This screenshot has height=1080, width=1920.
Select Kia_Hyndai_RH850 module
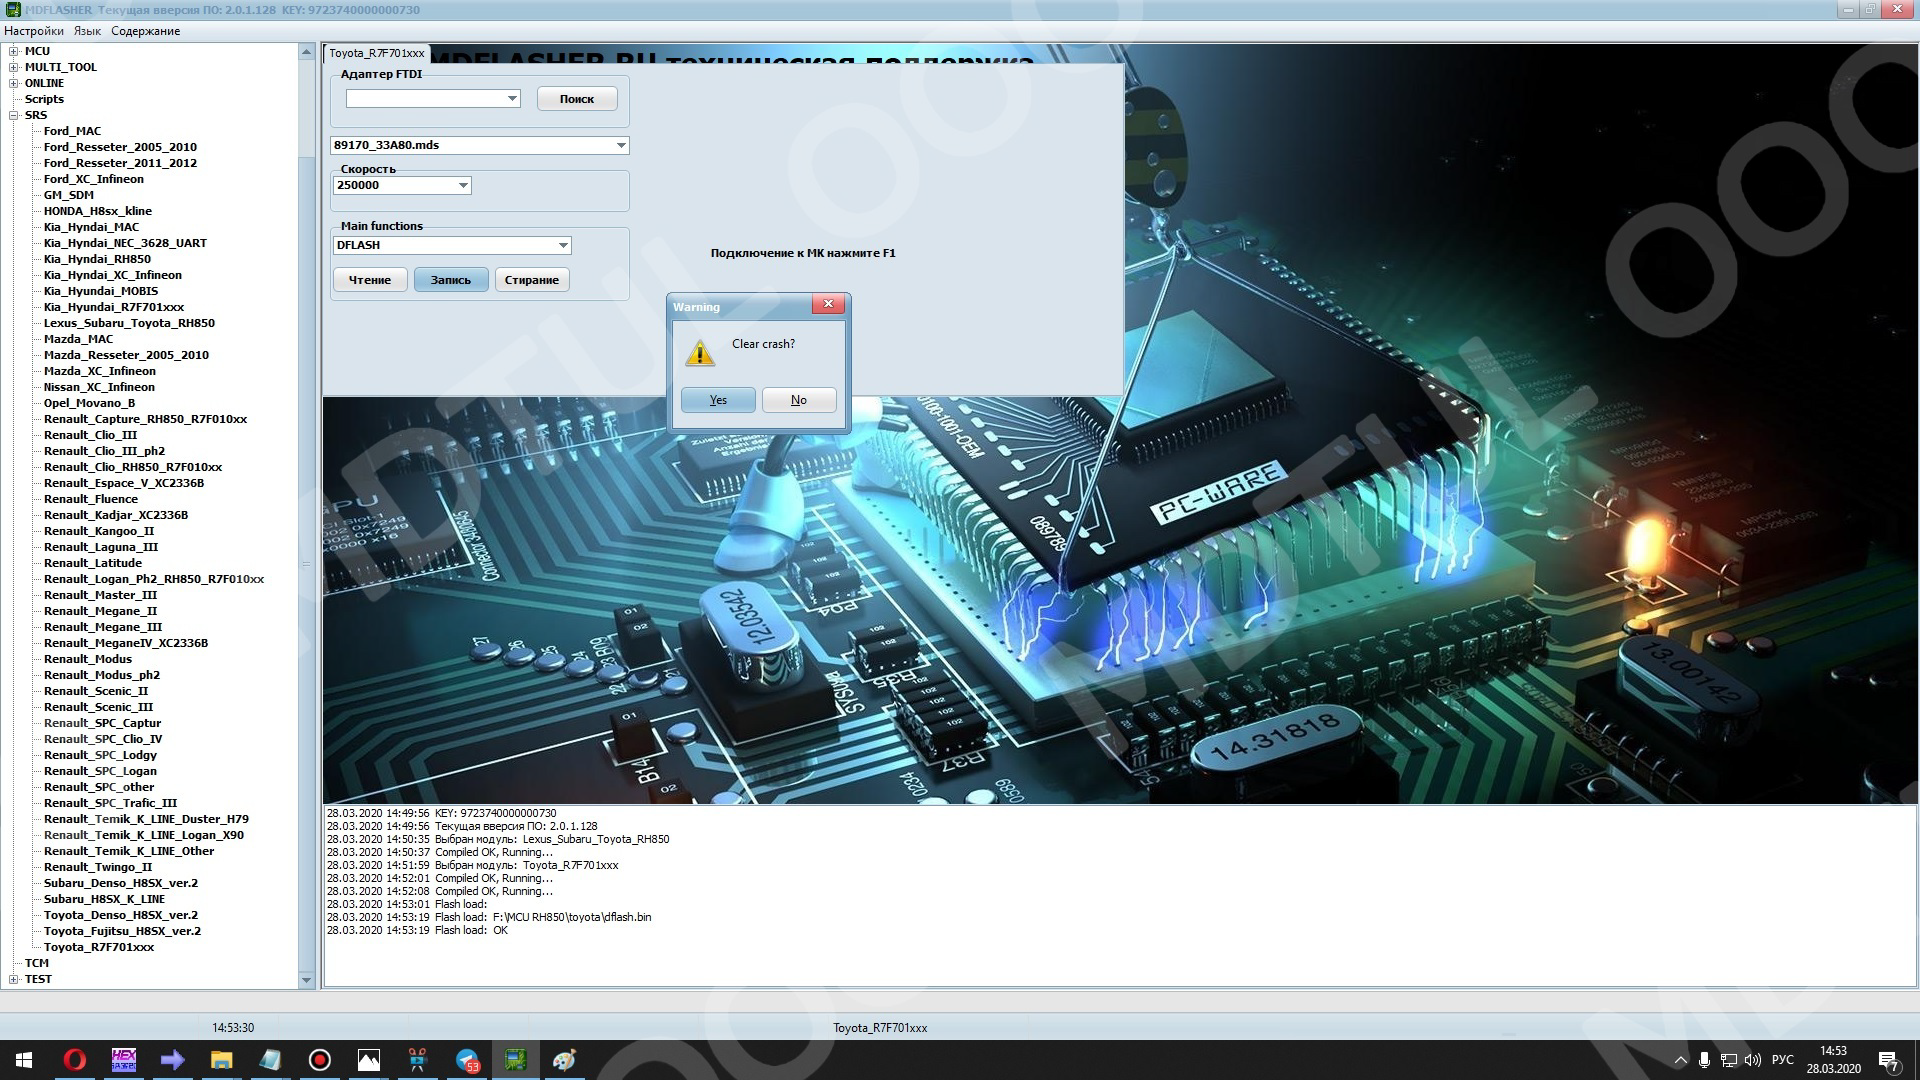pos(97,259)
